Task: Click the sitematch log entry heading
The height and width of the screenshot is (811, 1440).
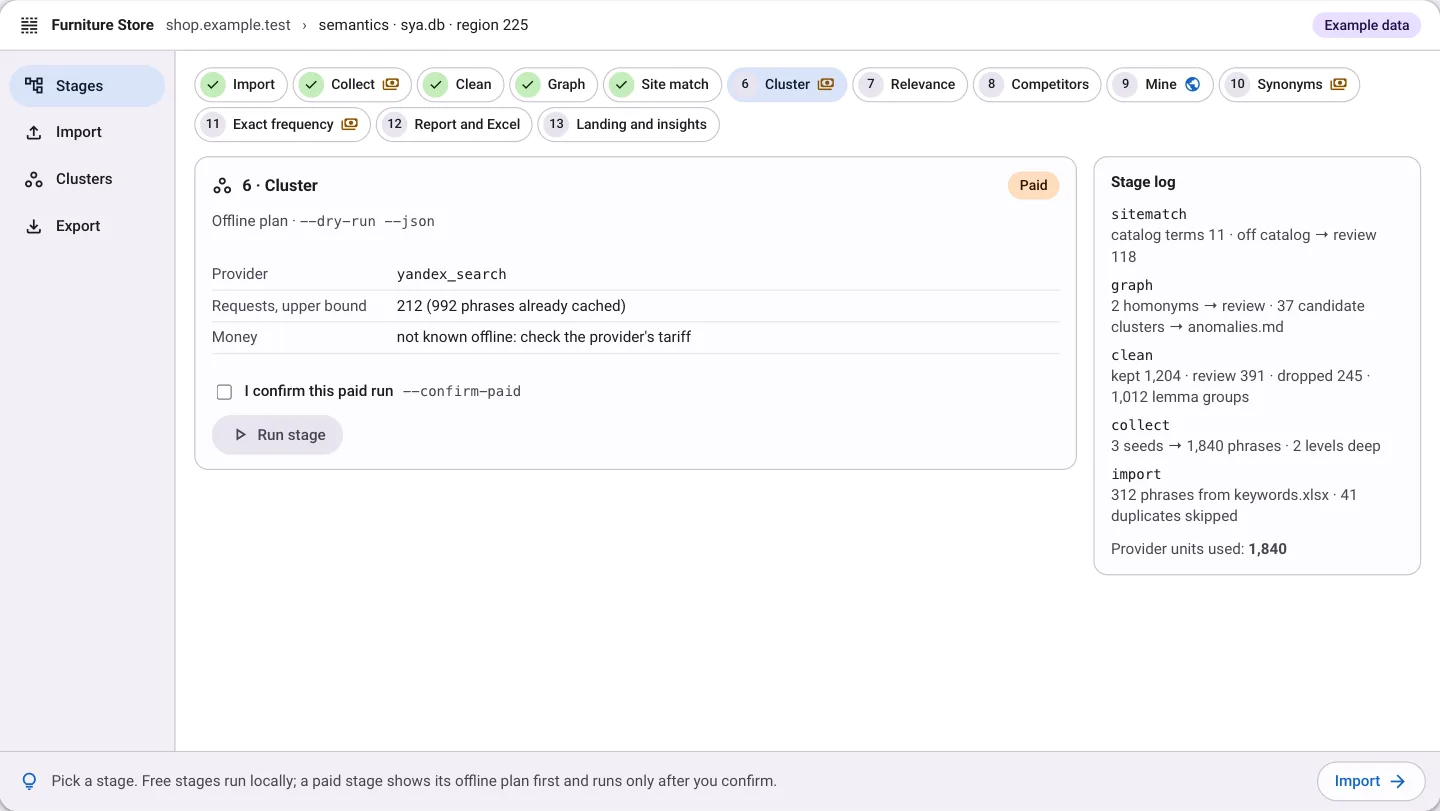Action: [1149, 214]
